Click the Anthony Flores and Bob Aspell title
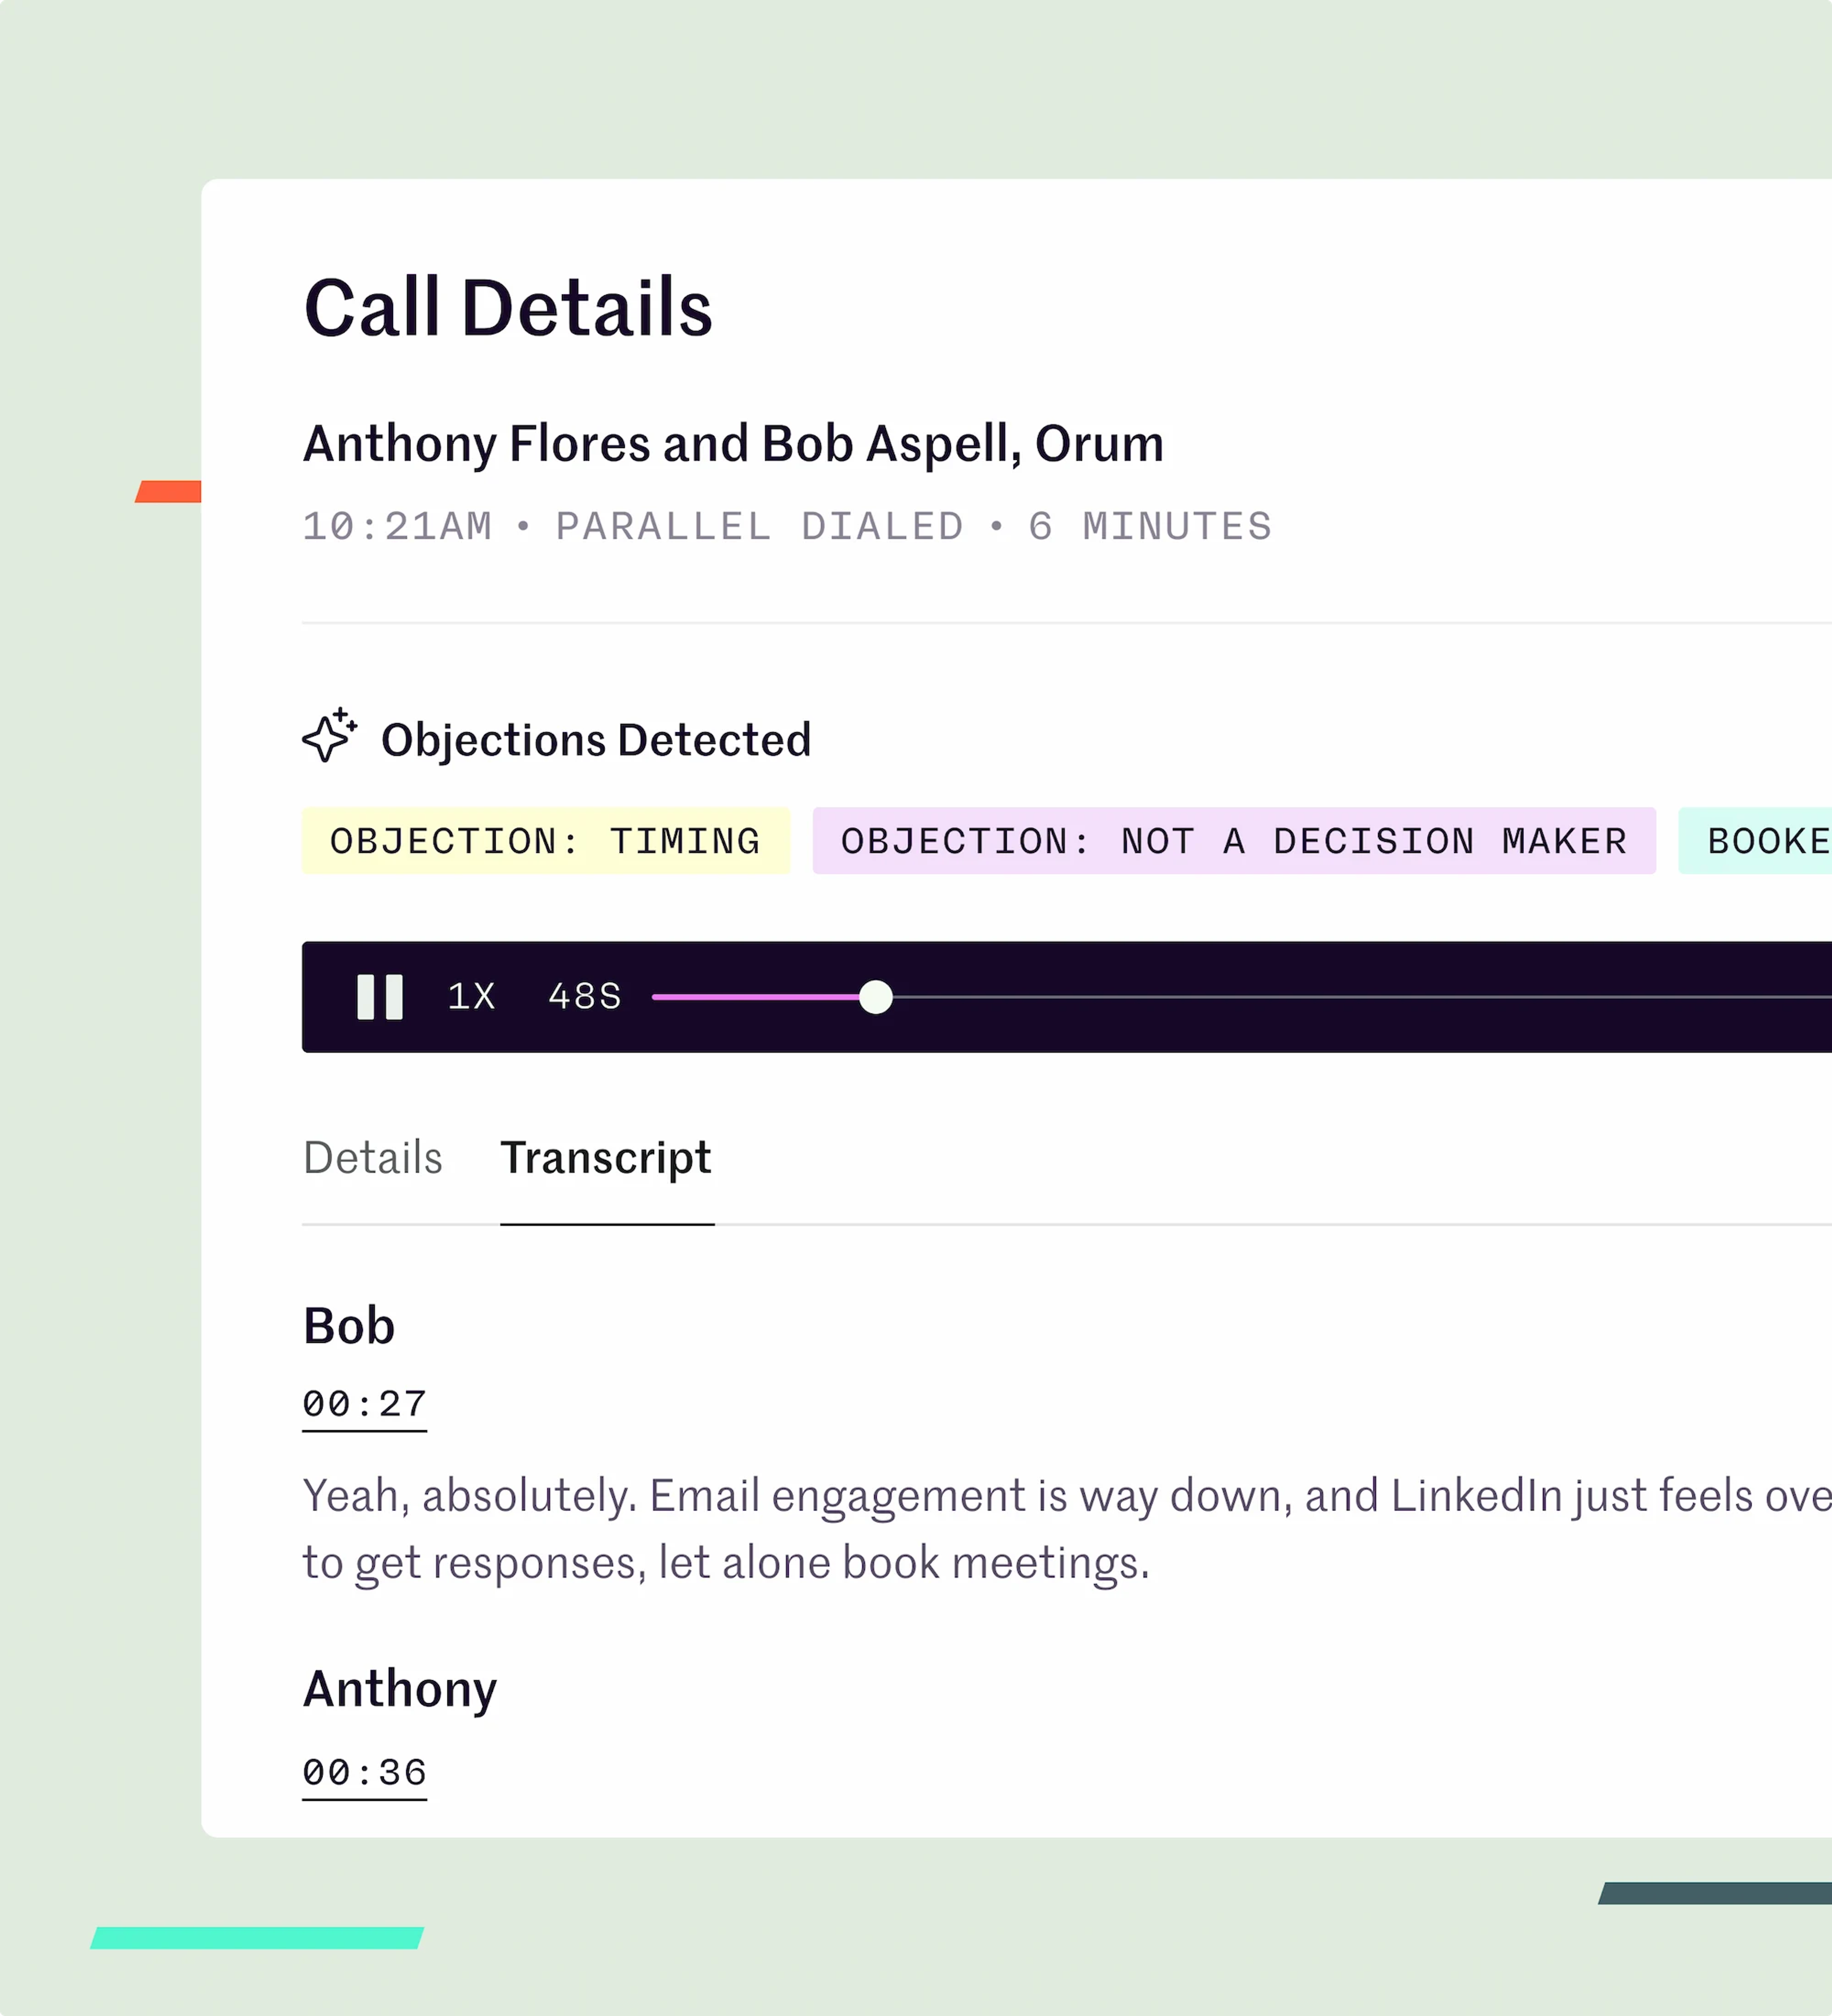Screen dimensions: 1832x2016 (733, 443)
